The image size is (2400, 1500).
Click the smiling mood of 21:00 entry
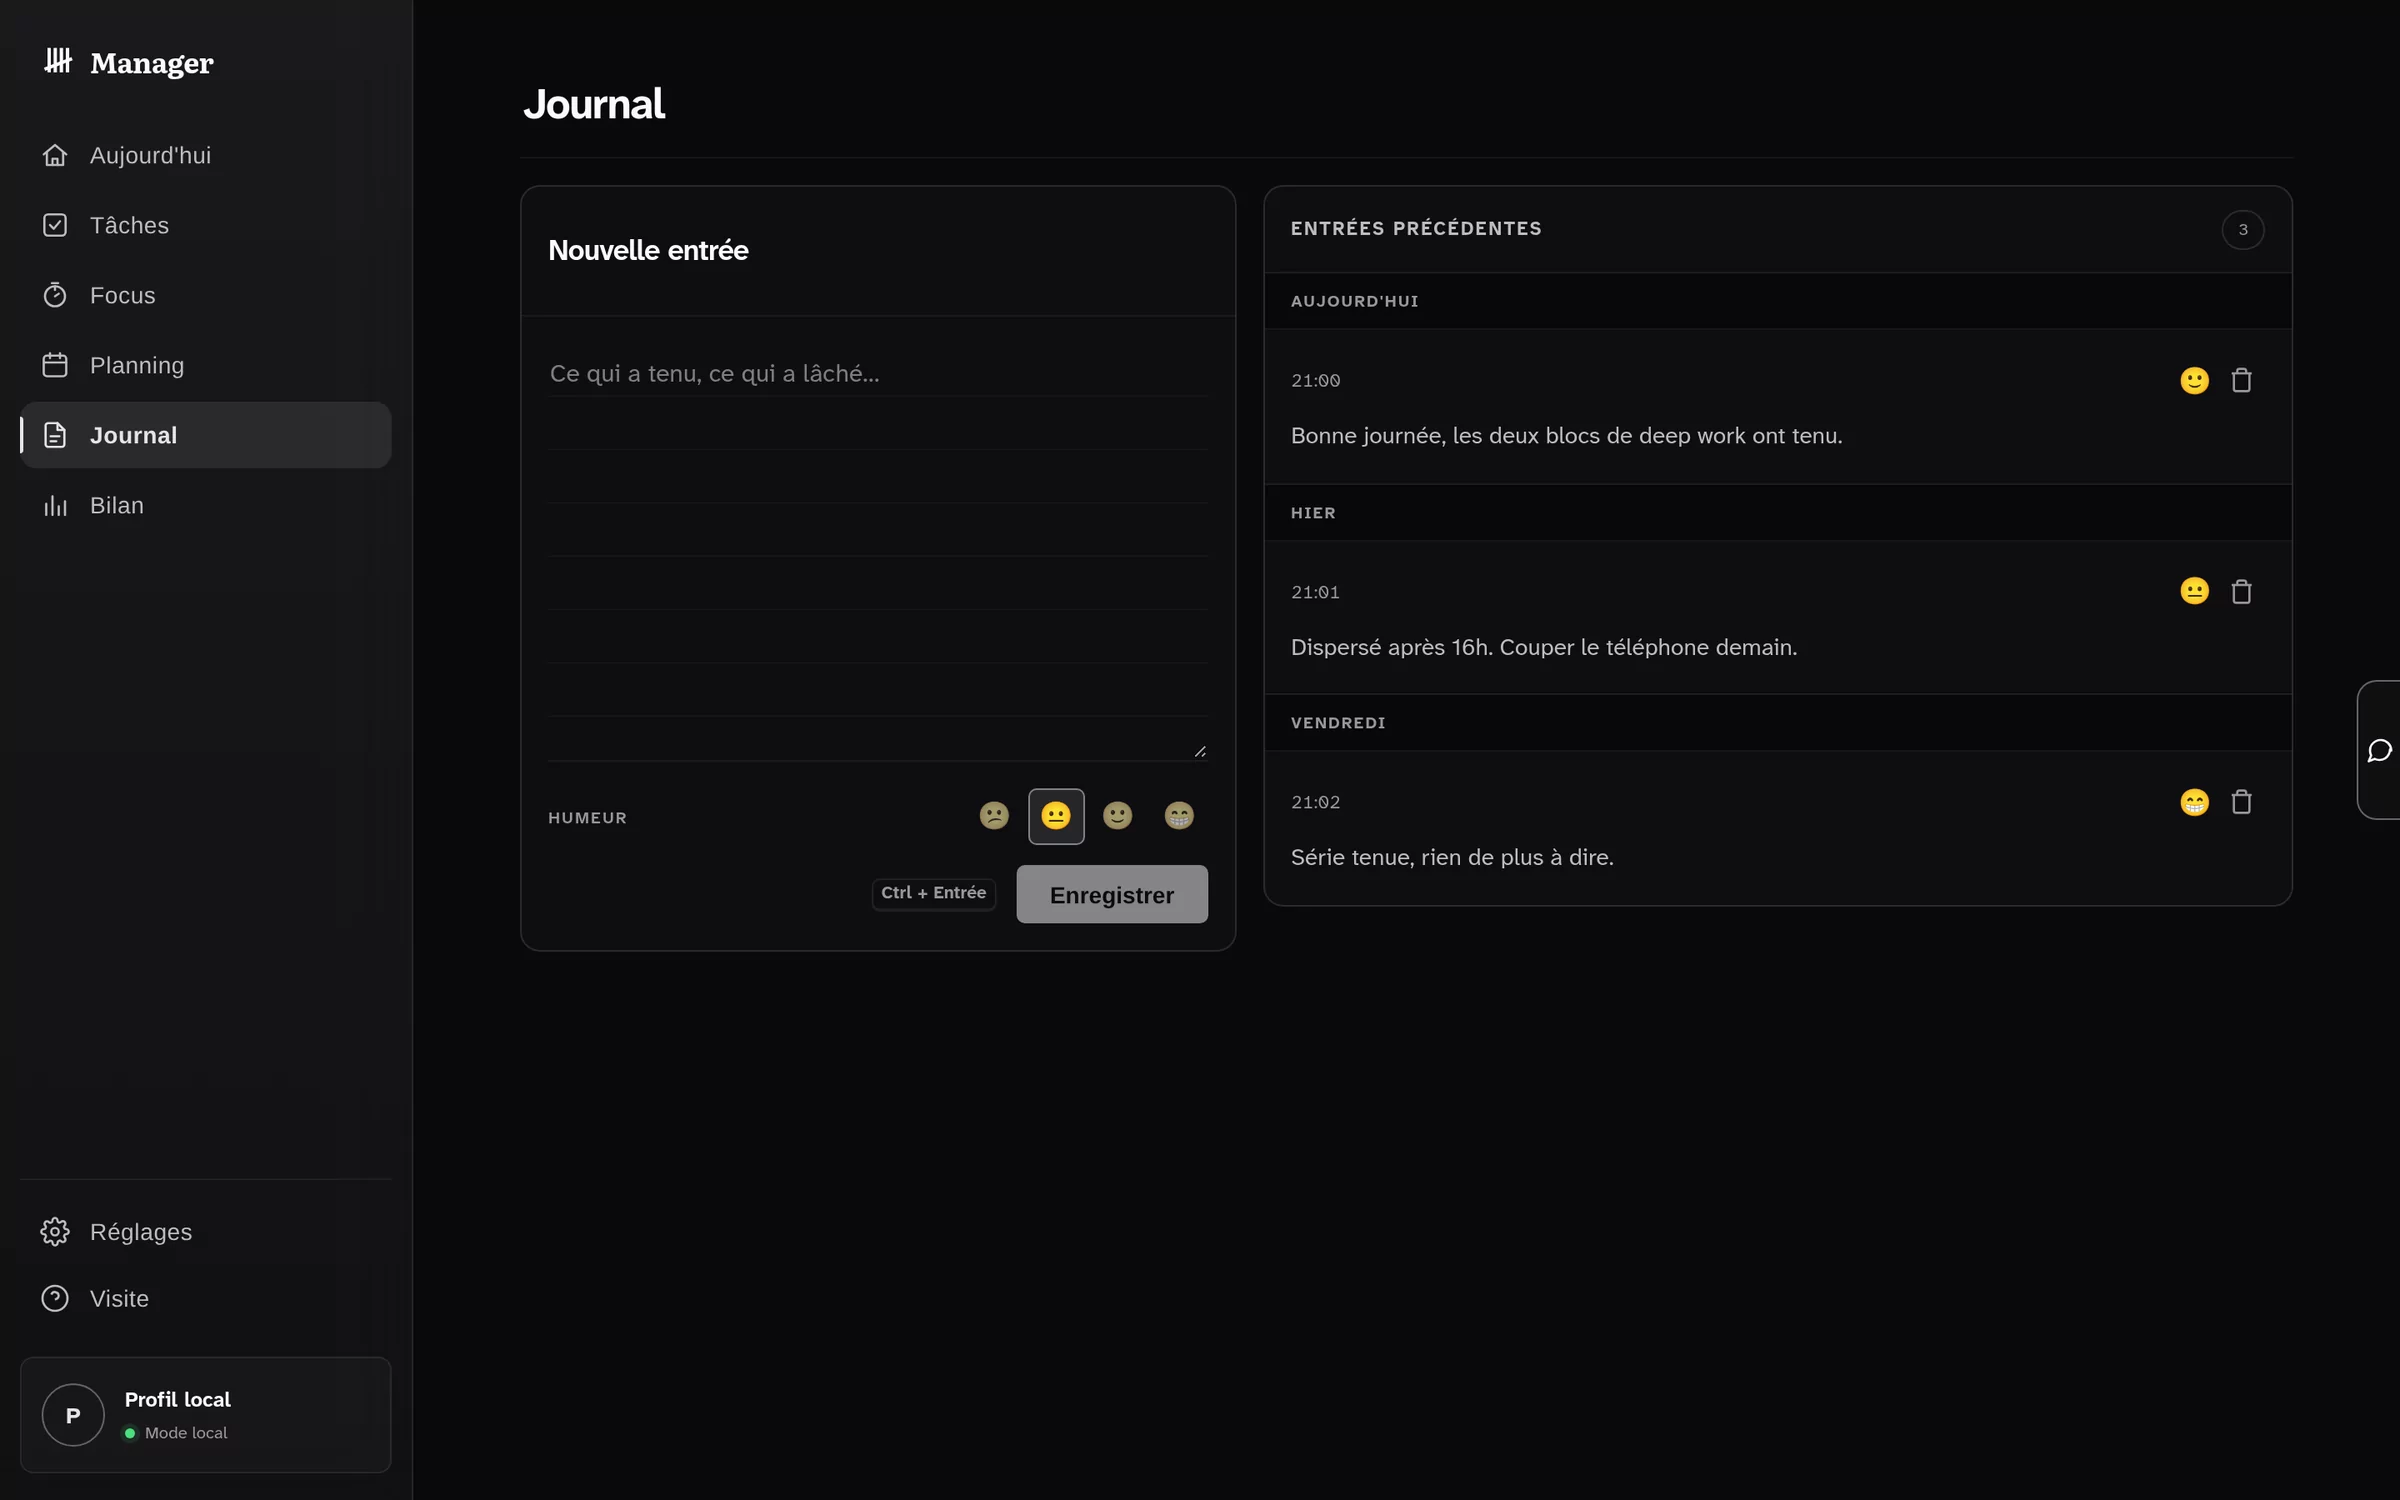(2194, 380)
